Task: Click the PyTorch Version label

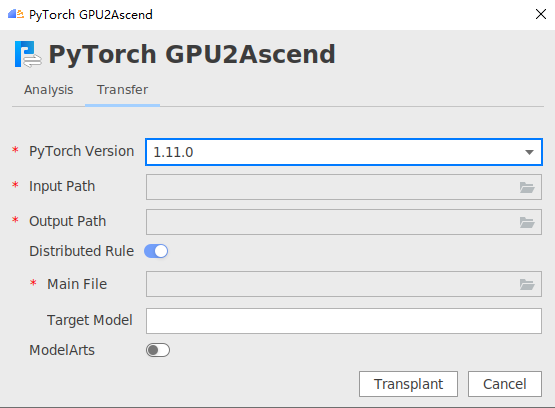Action: 82,151
